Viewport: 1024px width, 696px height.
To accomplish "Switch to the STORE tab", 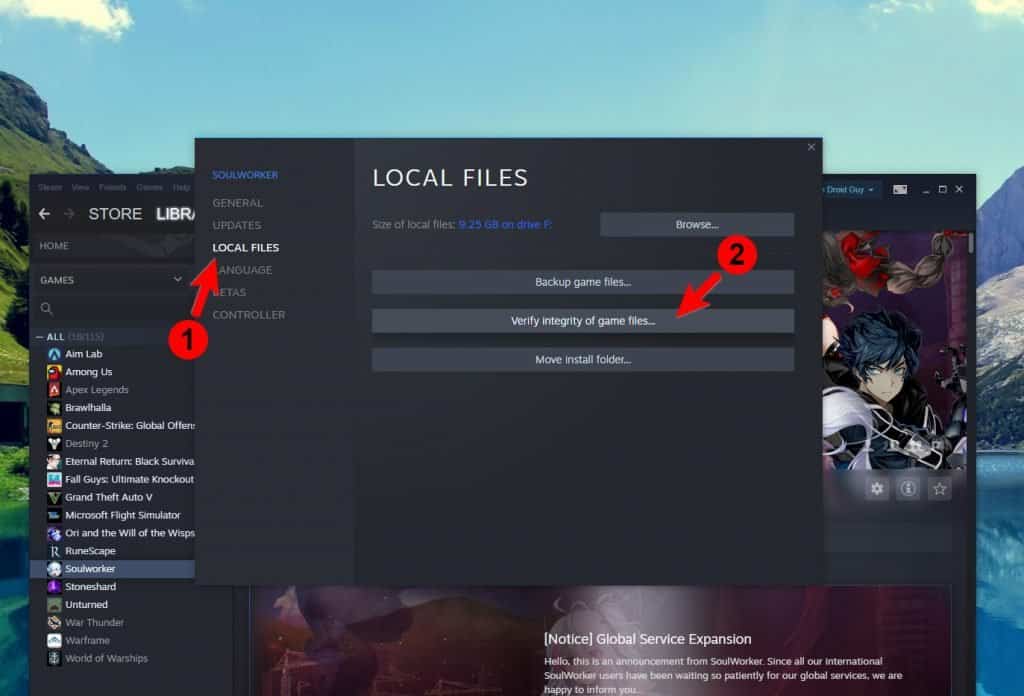I will point(115,214).
